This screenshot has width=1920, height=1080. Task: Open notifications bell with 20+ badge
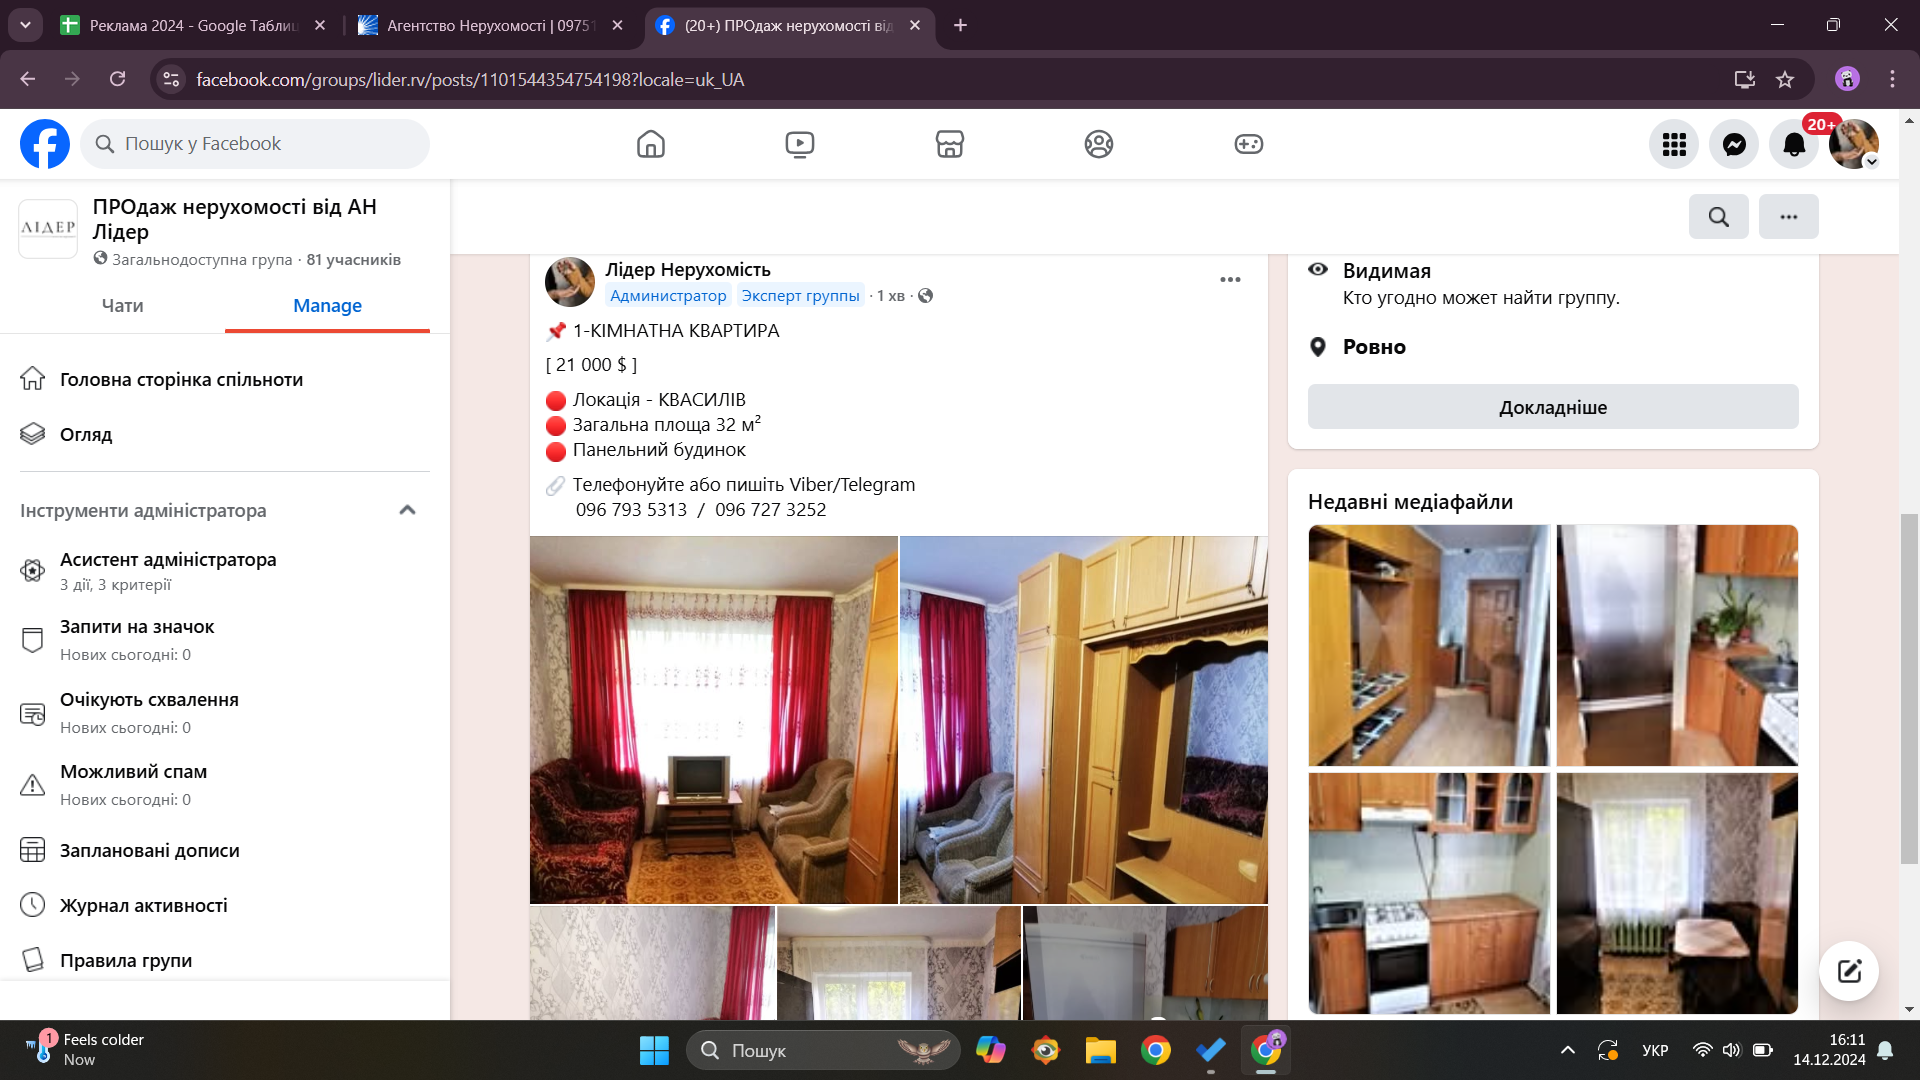pos(1794,144)
